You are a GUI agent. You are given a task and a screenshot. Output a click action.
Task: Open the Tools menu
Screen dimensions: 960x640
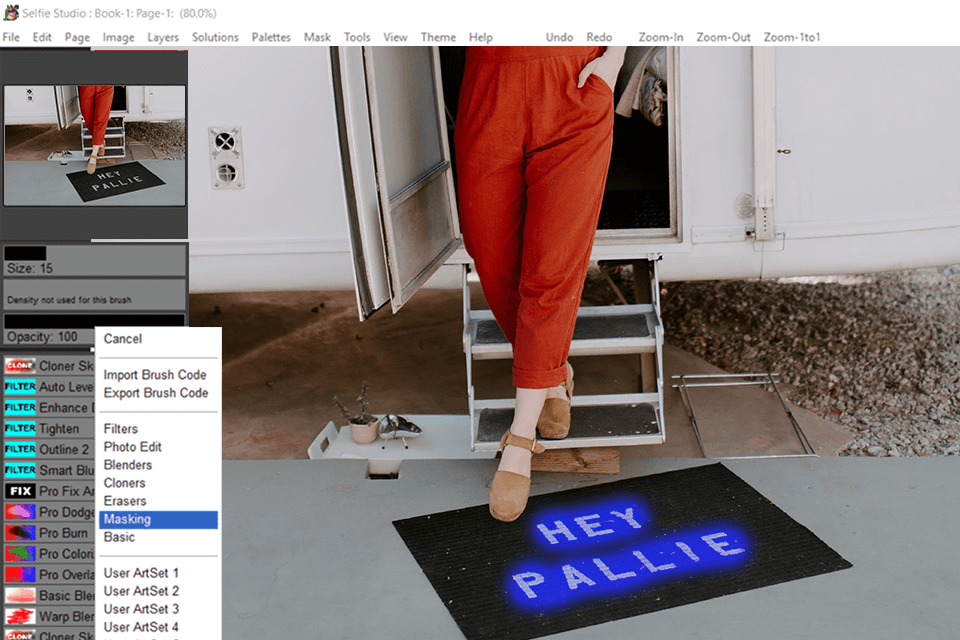pos(357,37)
